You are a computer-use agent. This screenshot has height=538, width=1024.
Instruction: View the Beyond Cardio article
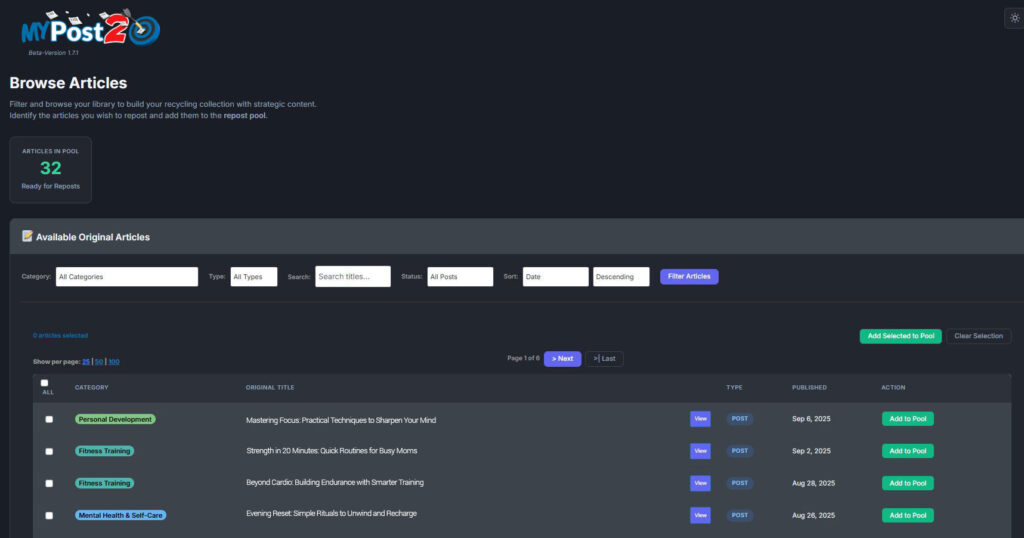(700, 483)
